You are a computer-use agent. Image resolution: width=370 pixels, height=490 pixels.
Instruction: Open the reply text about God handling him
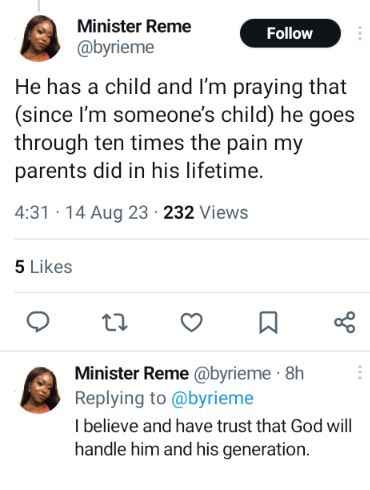click(213, 437)
